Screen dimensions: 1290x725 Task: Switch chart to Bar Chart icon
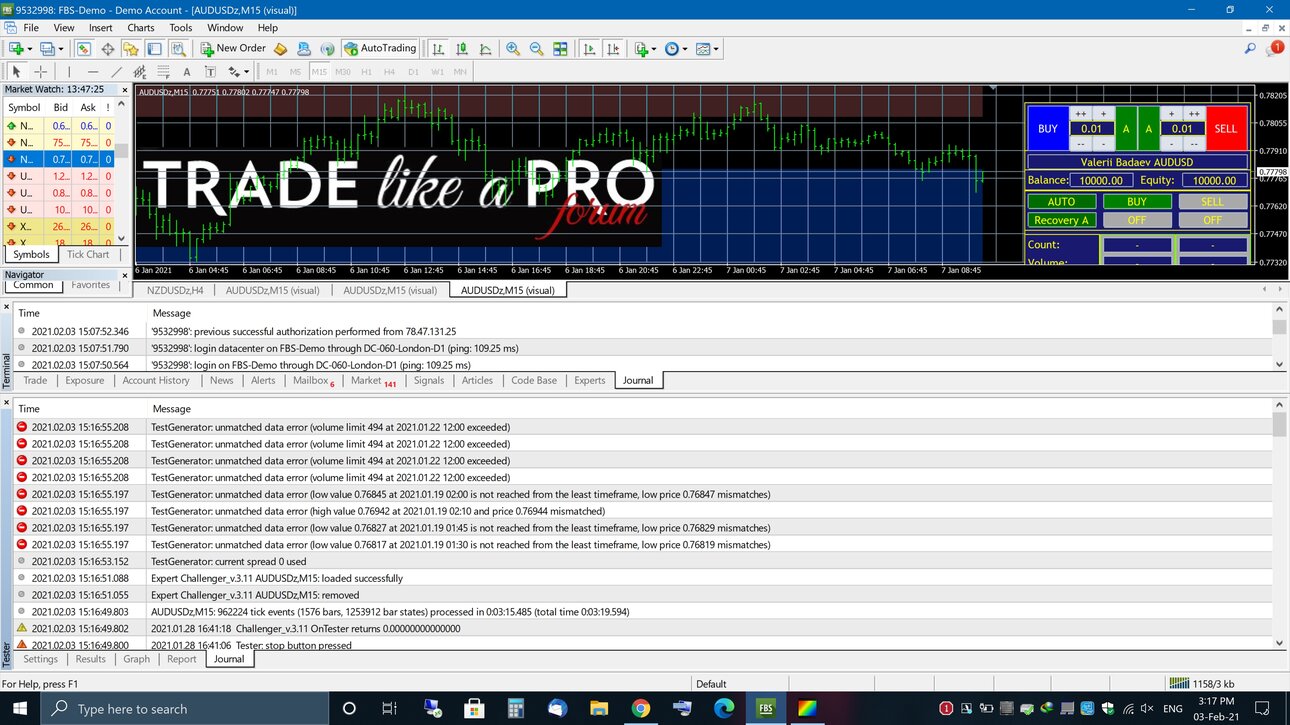438,48
